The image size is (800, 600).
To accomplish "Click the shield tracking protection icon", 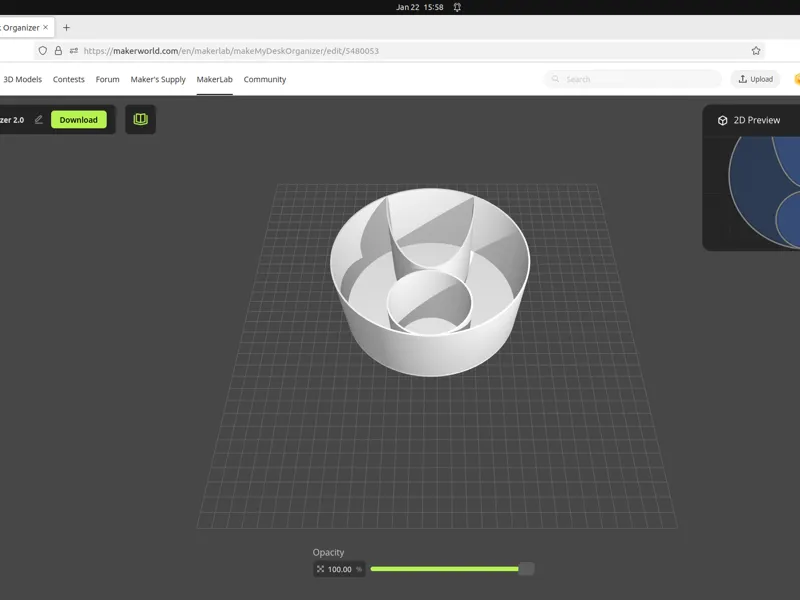I will (x=43, y=51).
